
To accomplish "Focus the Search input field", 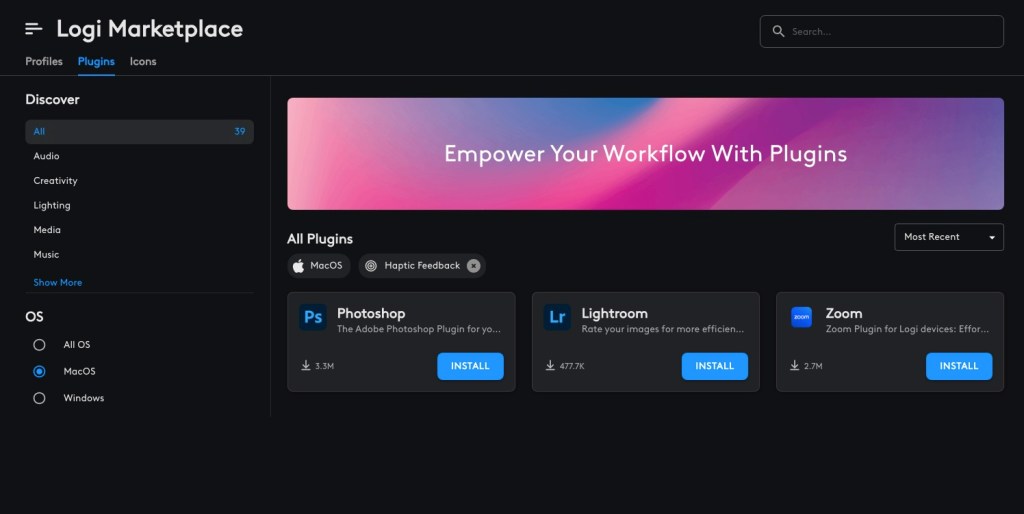I will tap(882, 31).
